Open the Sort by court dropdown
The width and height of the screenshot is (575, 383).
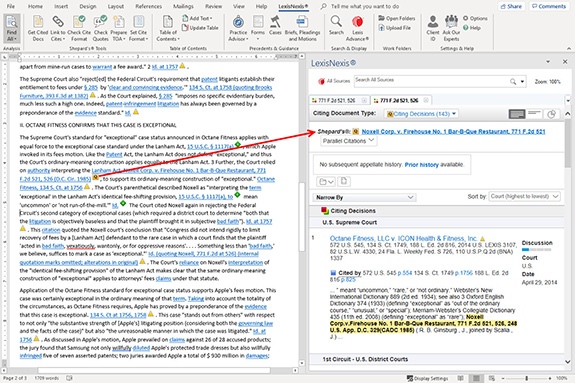(524, 196)
